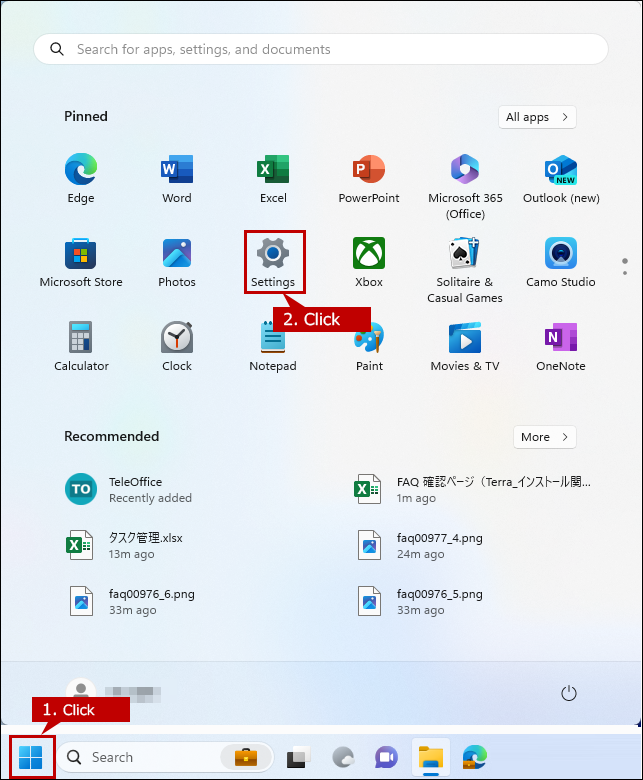
Task: Open the FAQ 確認ページ Excel file
Action: [472, 489]
